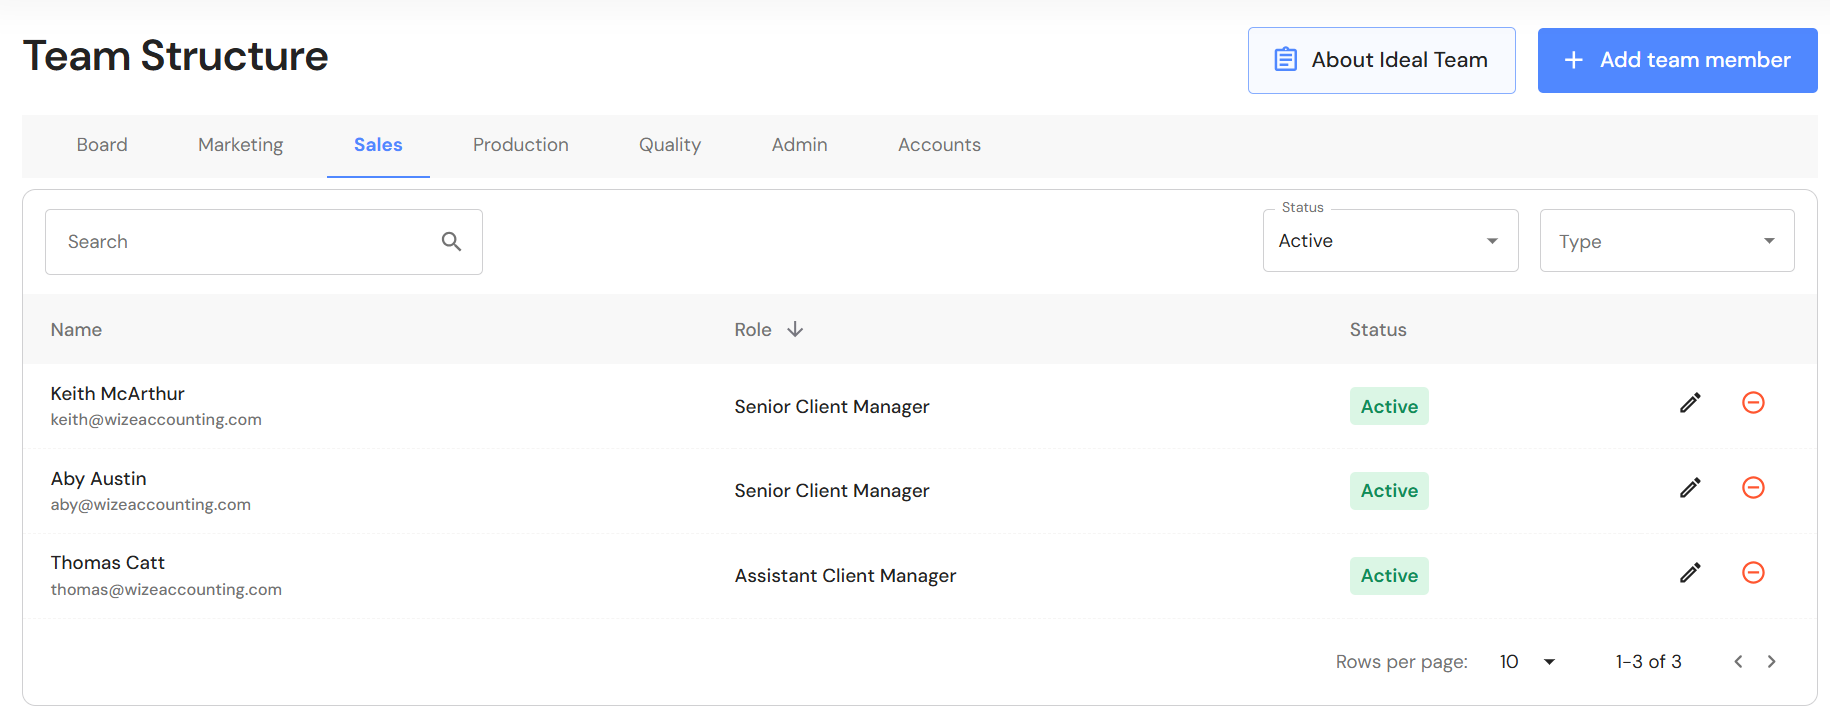Viewport: 1830px width, 728px height.
Task: Change the rows per page value
Action: 1527,662
